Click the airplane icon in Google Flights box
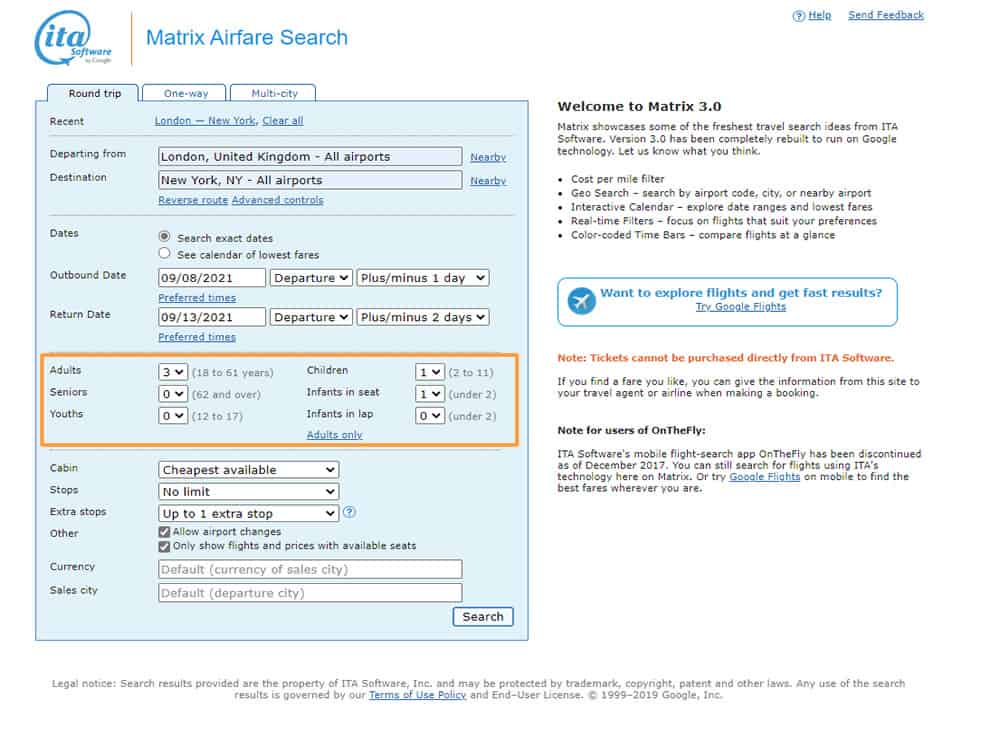The height and width of the screenshot is (749, 1000). coord(581,300)
